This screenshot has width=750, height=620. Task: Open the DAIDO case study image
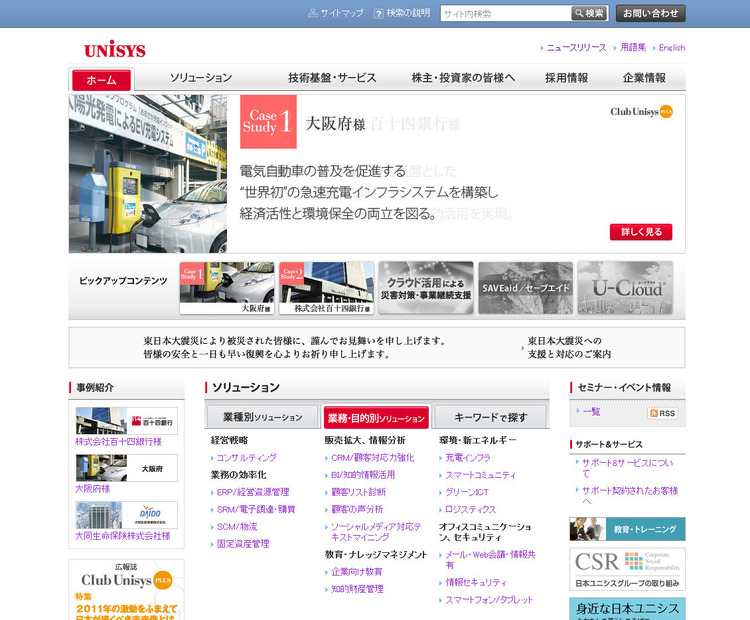127,515
